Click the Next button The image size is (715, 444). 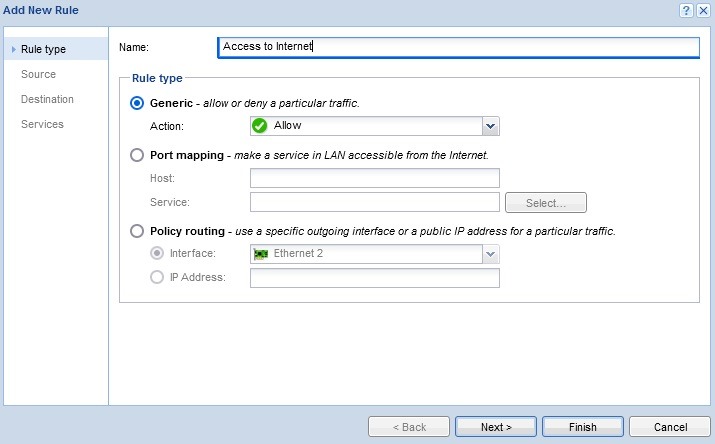click(x=496, y=427)
